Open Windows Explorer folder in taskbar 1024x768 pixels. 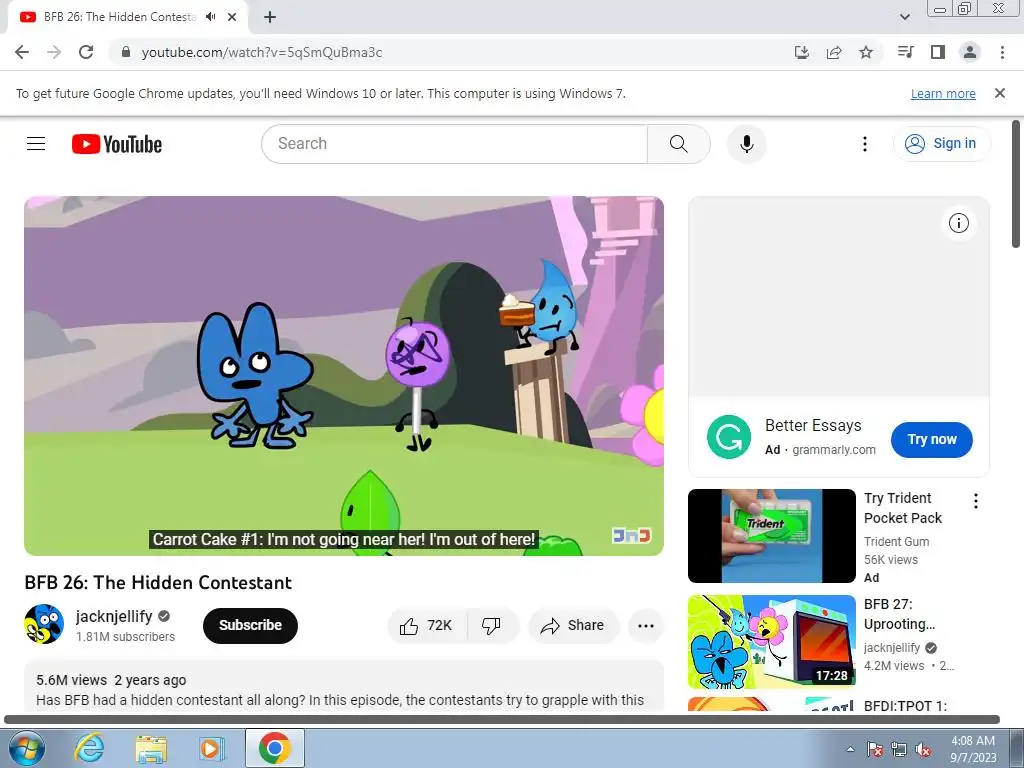point(151,748)
